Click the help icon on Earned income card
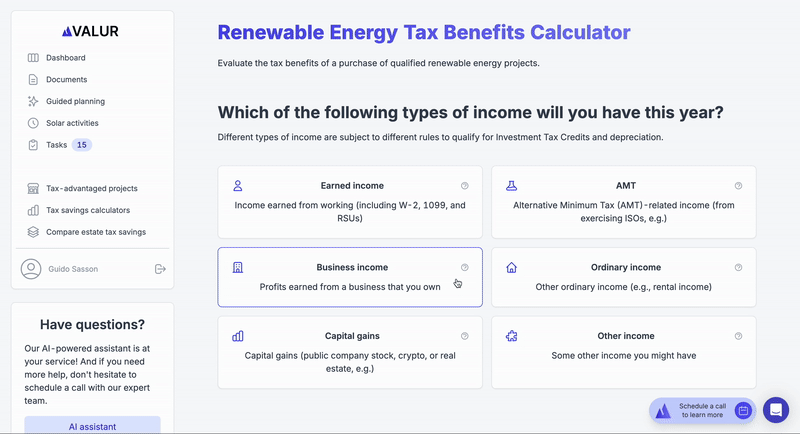Screen dimensions: 800x434 click(x=464, y=186)
